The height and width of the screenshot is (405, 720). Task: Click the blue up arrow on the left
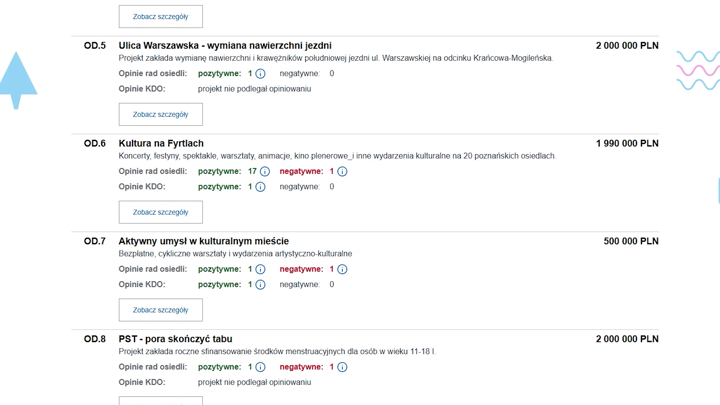(x=17, y=80)
